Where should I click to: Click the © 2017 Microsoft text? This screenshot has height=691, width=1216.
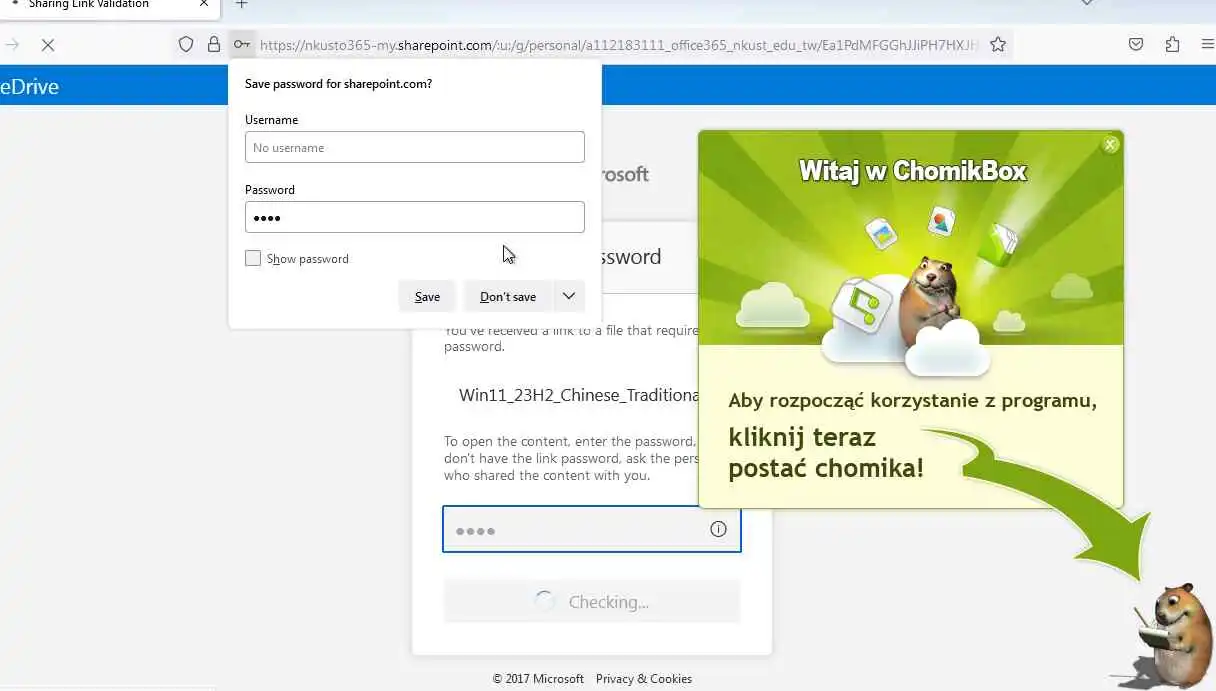coord(538,678)
